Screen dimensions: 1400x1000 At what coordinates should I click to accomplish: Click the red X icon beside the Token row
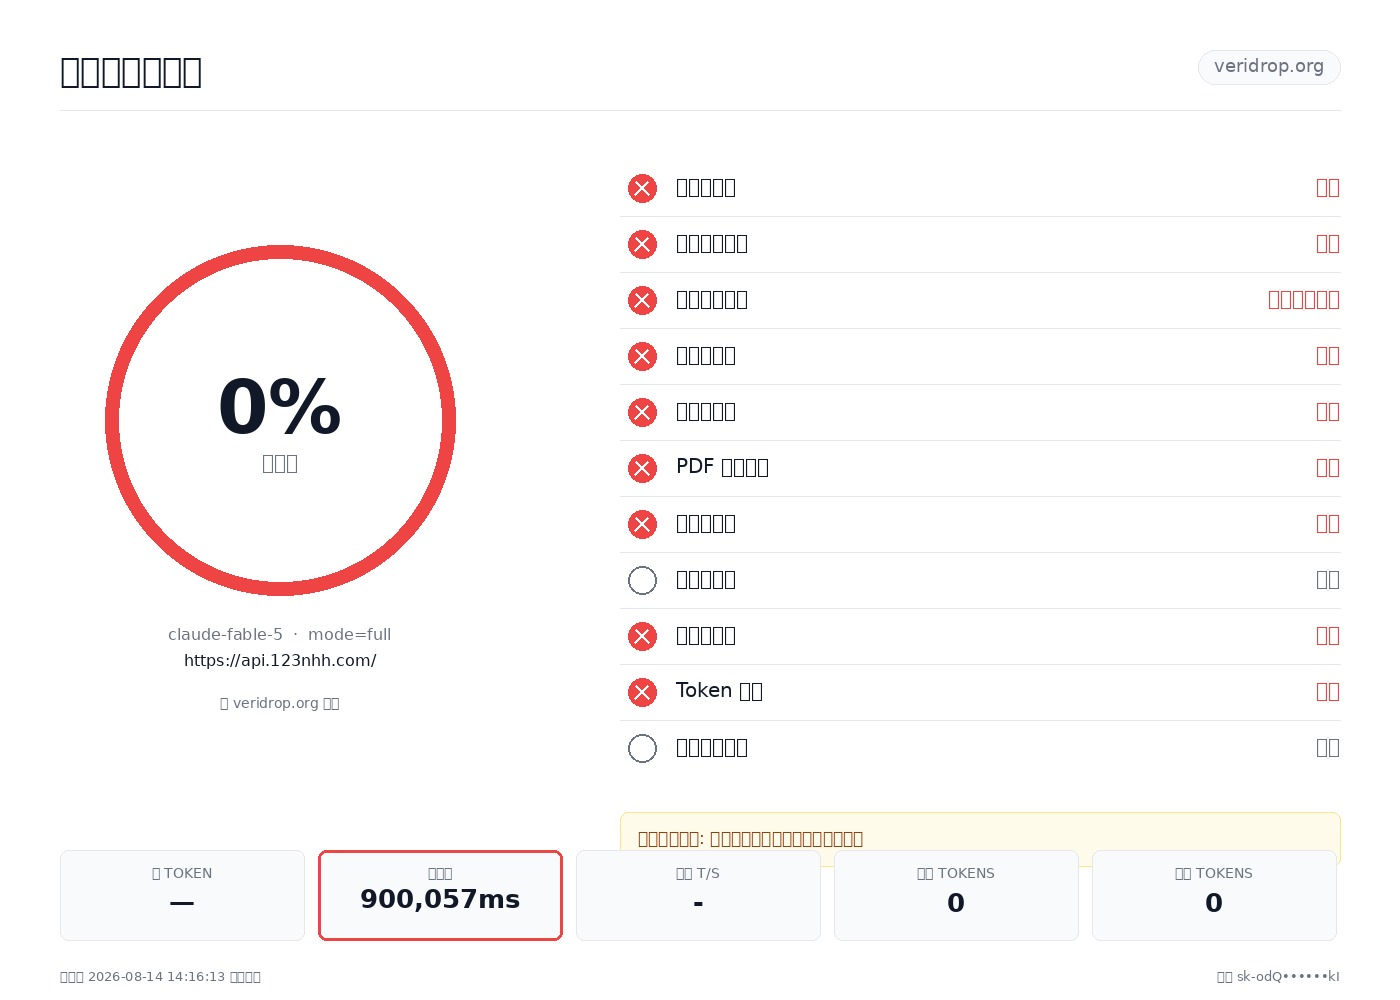(642, 692)
